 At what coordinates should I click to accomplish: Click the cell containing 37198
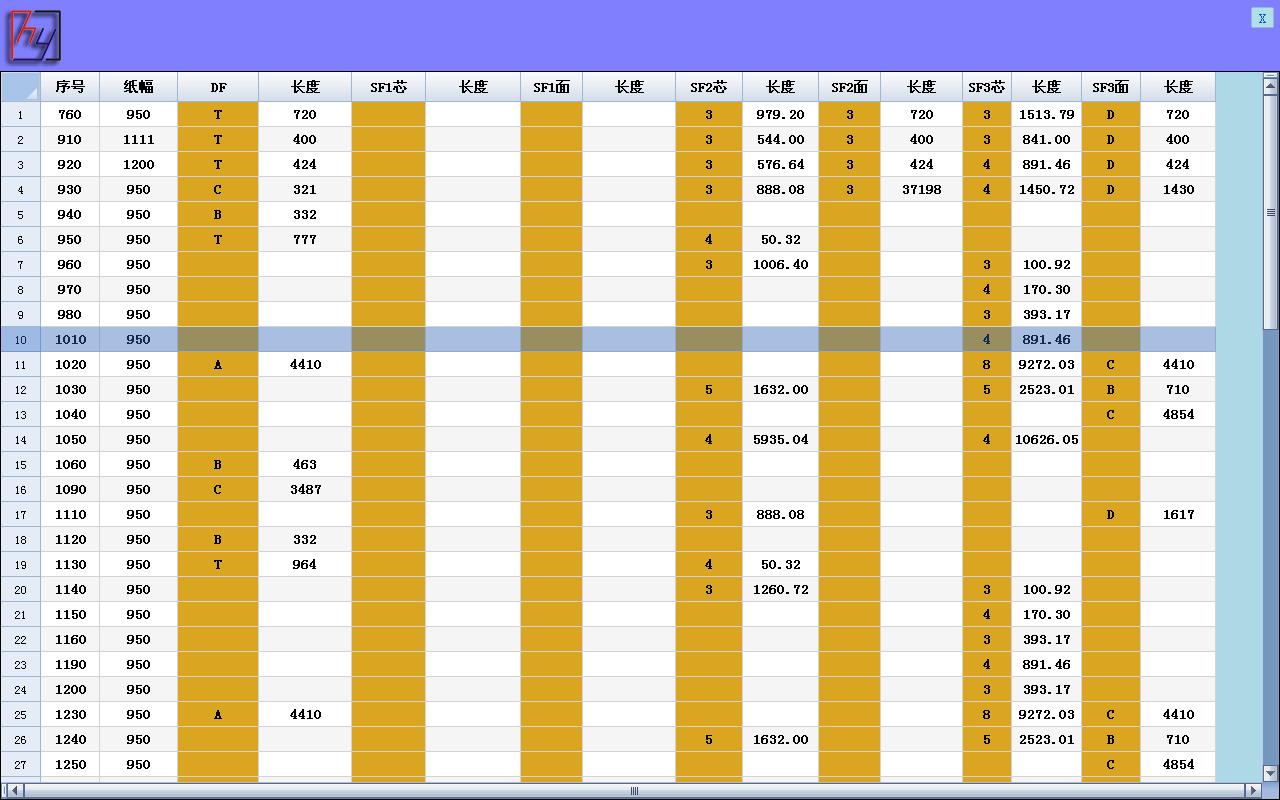[921, 190]
